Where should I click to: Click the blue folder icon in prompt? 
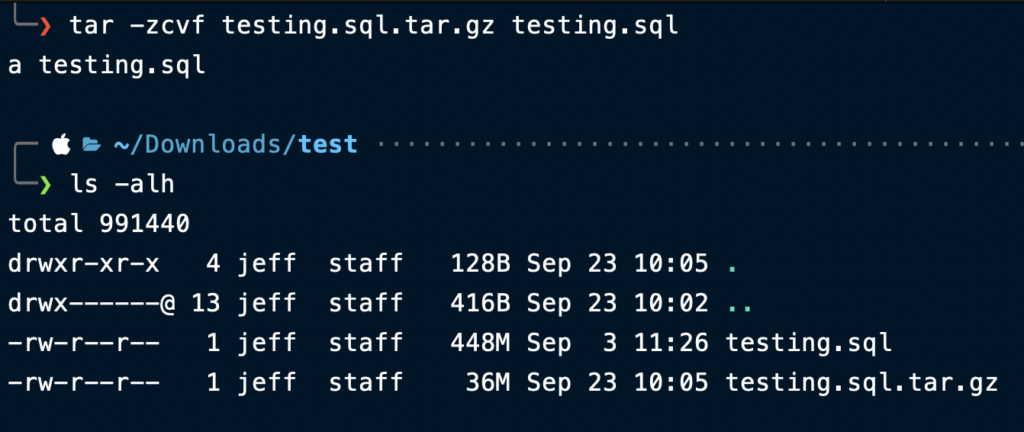[91, 145]
